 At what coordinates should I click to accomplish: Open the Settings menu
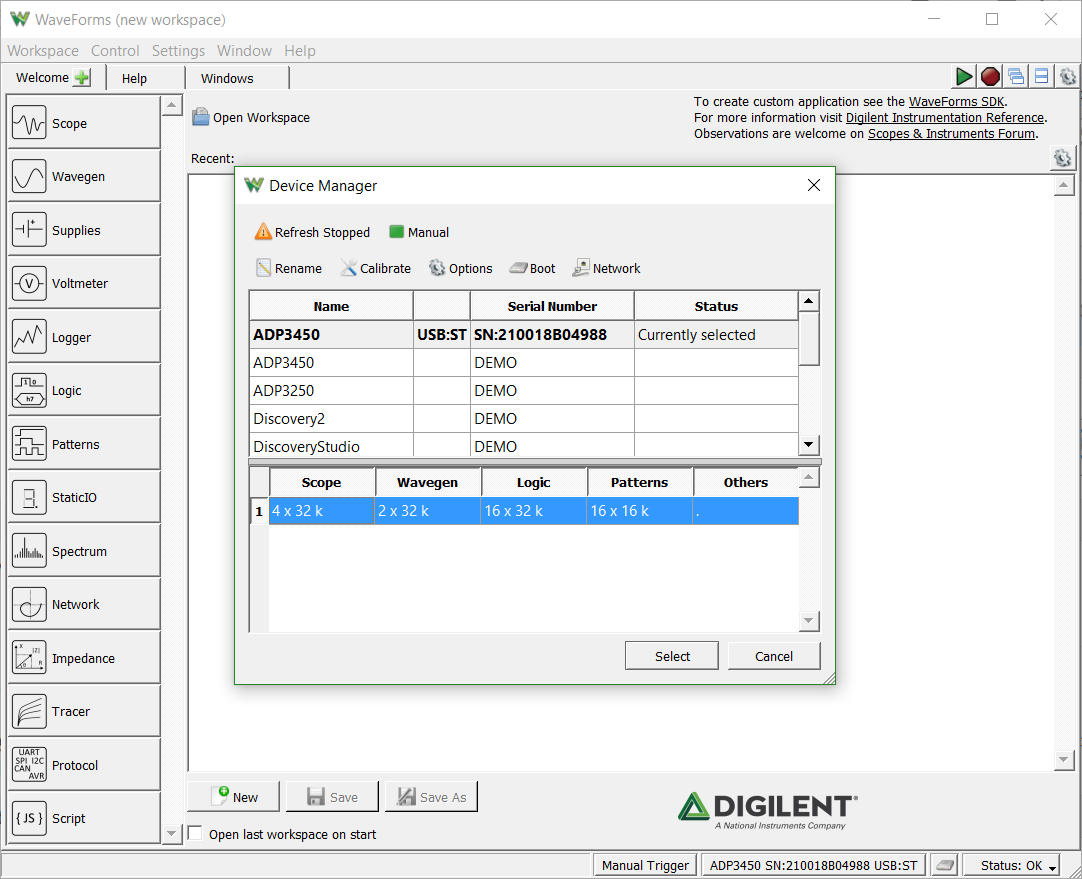coord(178,50)
